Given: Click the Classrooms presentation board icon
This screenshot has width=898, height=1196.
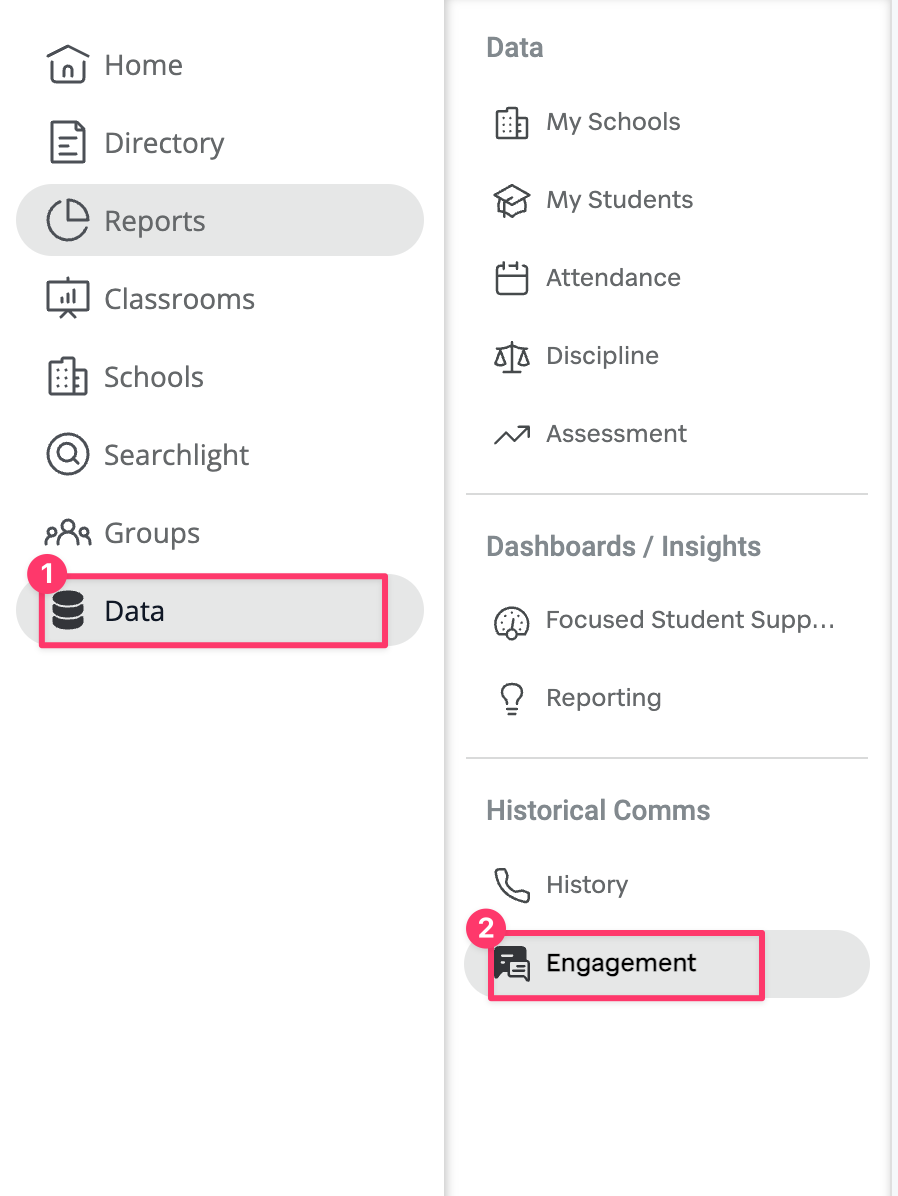Looking at the screenshot, I should (x=68, y=298).
